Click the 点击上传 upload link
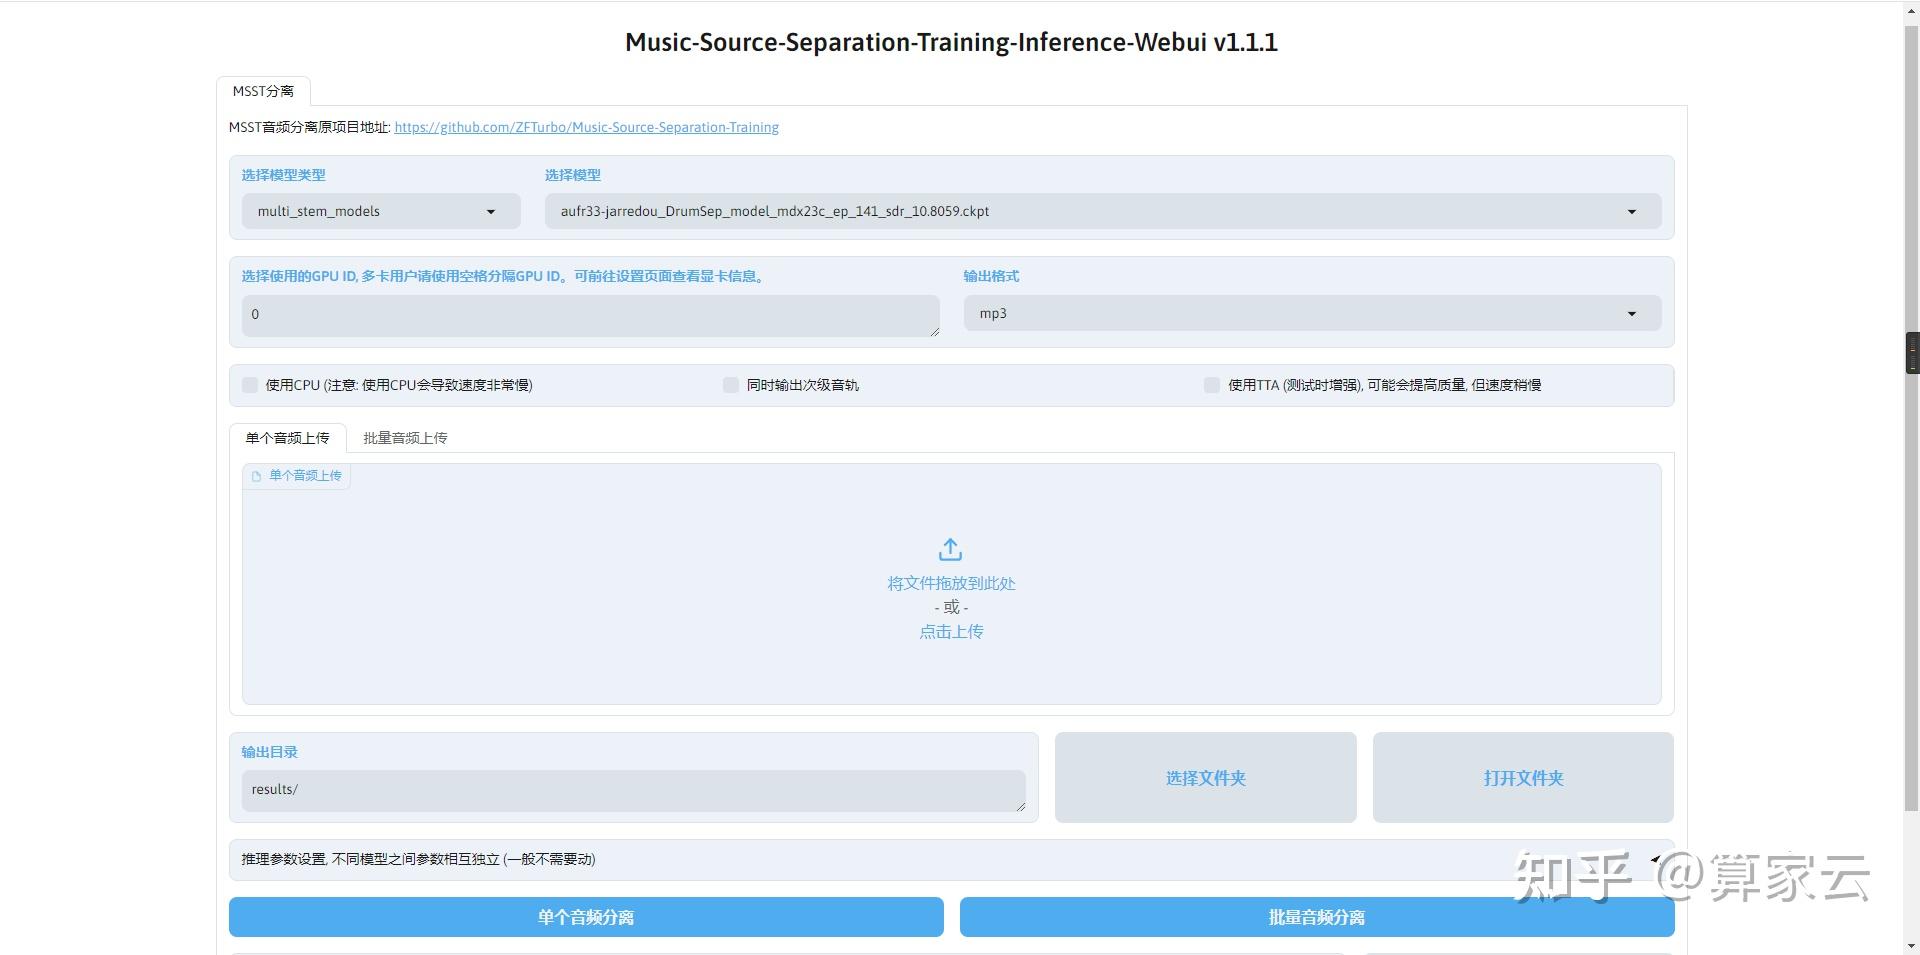Viewport: 1920px width, 955px height. 950,631
